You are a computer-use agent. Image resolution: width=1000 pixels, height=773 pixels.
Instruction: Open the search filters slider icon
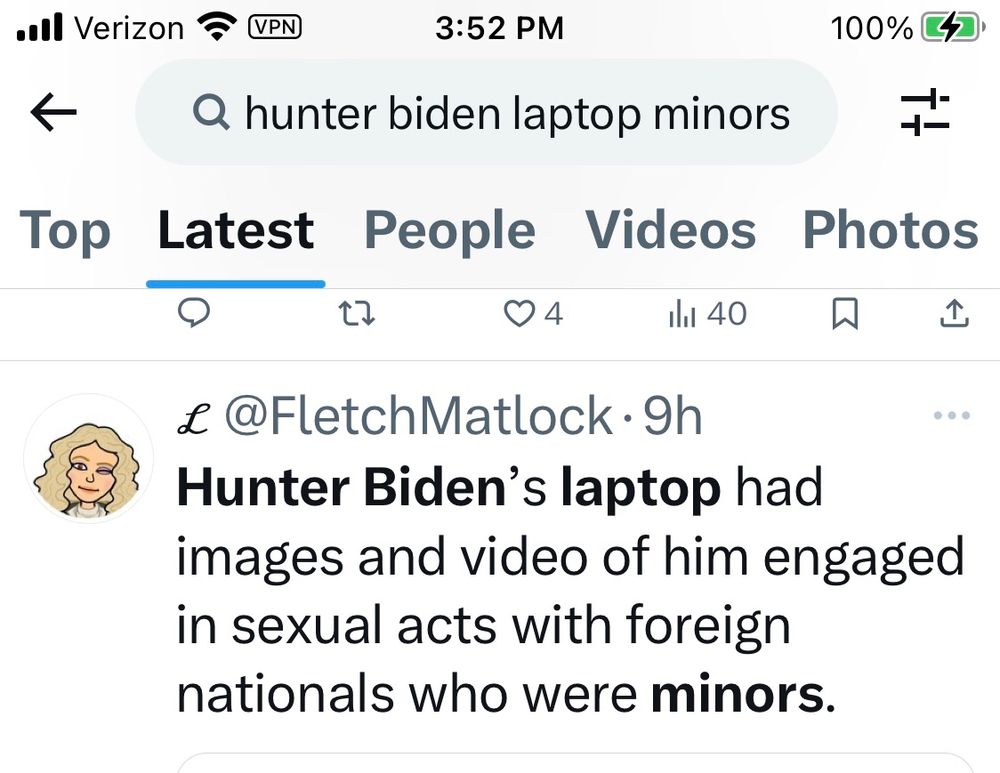point(923,113)
